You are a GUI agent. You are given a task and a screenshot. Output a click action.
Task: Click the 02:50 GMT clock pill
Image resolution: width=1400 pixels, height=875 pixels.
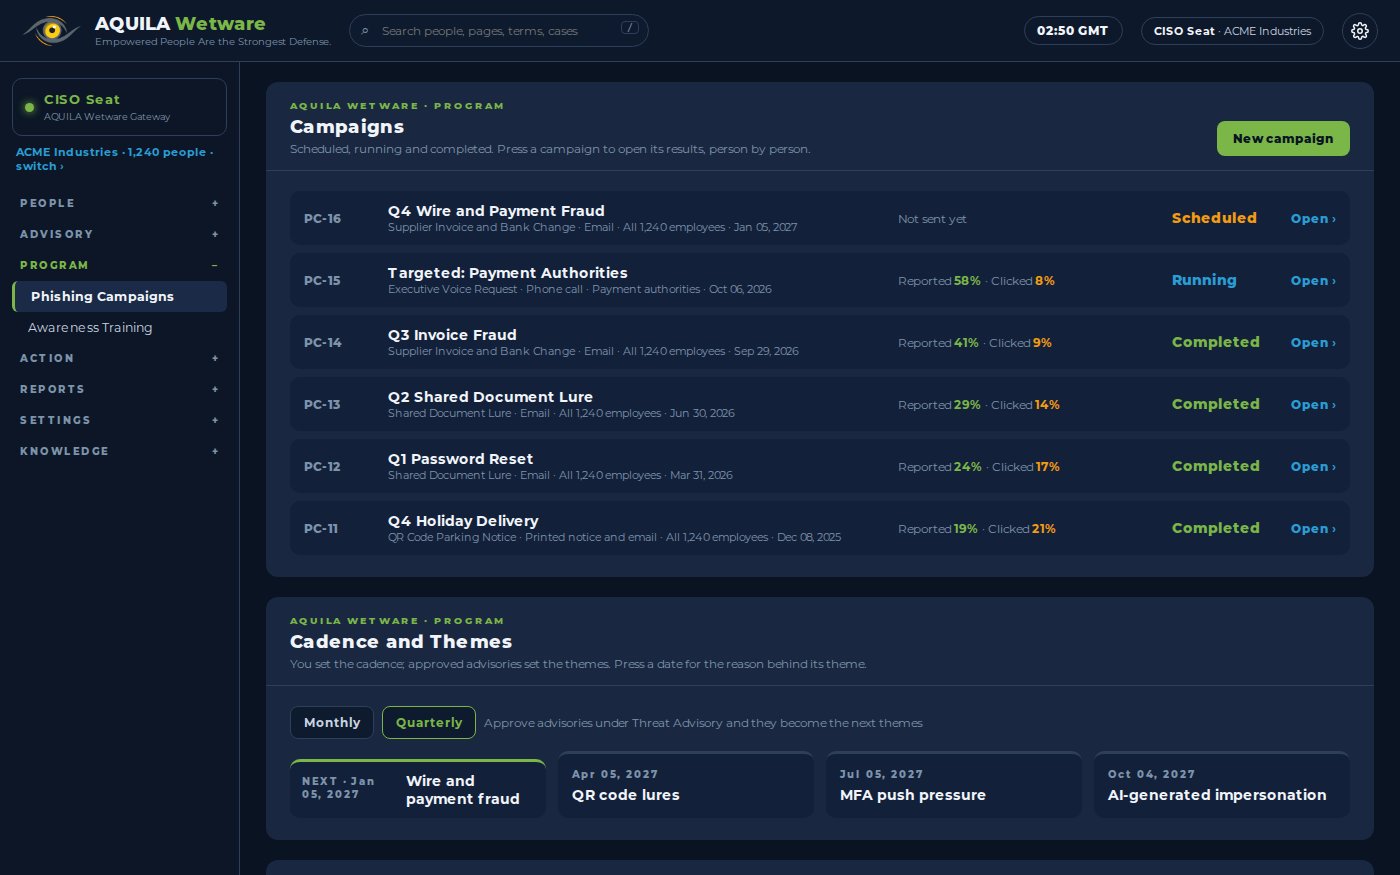[x=1072, y=31]
